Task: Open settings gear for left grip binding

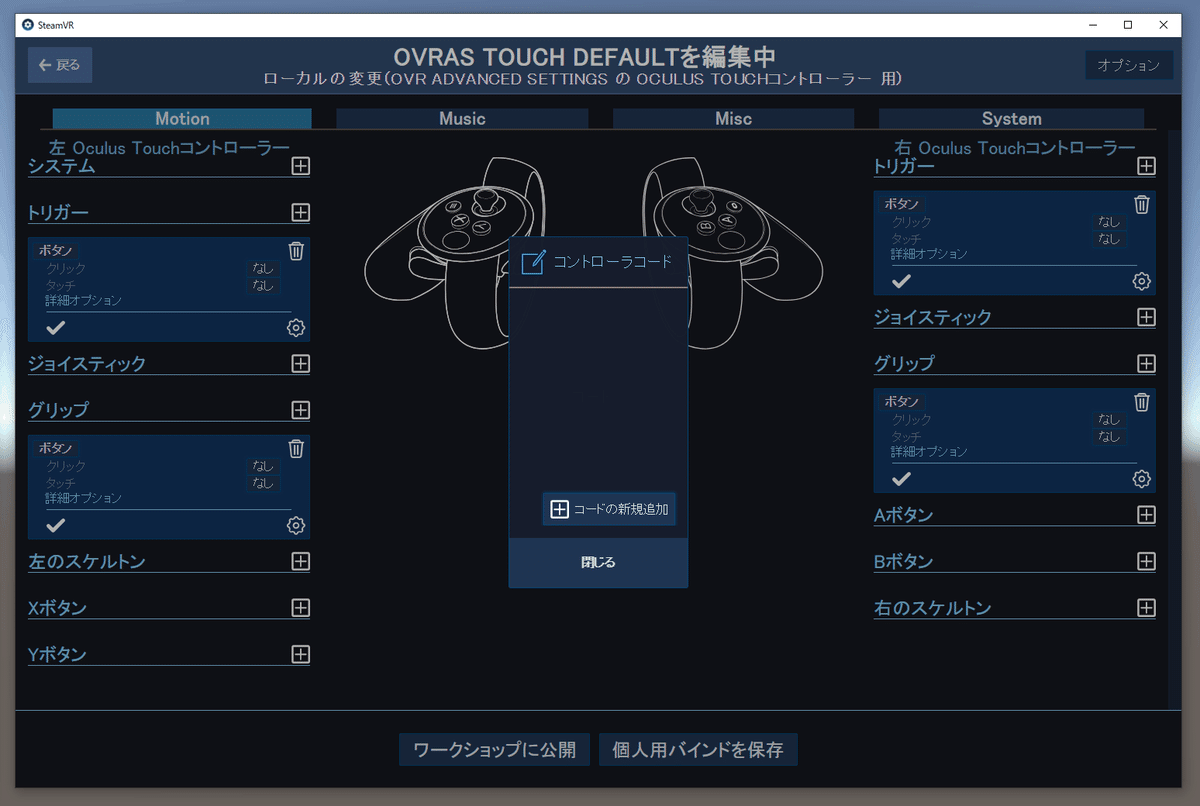Action: [x=296, y=525]
